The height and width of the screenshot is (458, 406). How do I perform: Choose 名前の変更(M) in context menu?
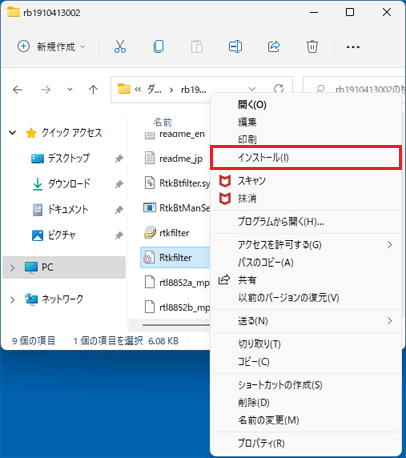[x=306, y=420]
